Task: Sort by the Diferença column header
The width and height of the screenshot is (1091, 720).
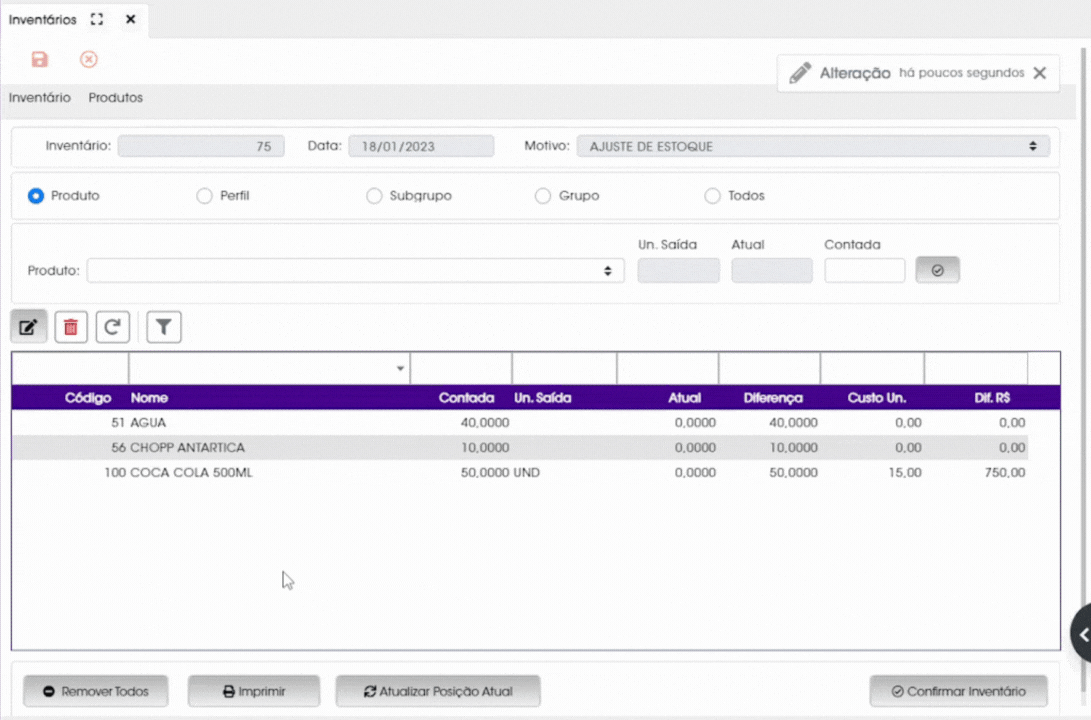Action: click(773, 398)
